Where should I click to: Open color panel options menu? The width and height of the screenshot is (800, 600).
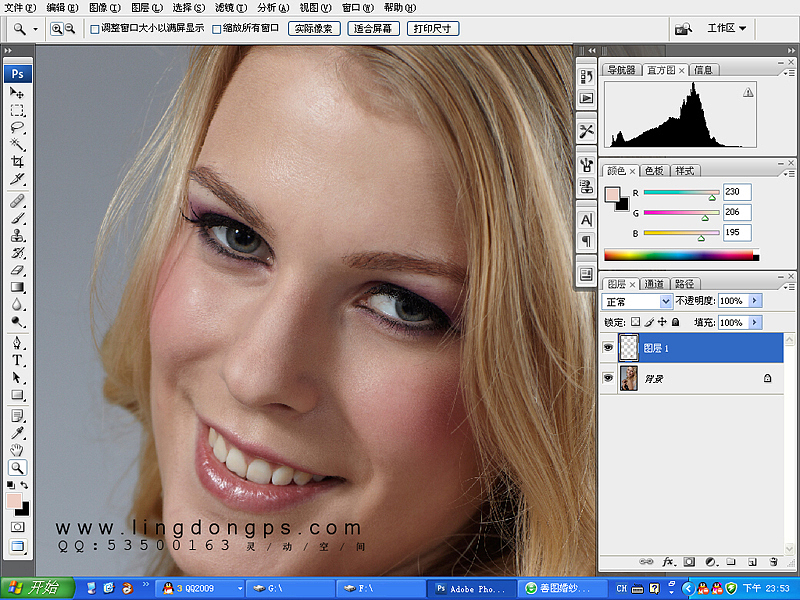(788, 174)
